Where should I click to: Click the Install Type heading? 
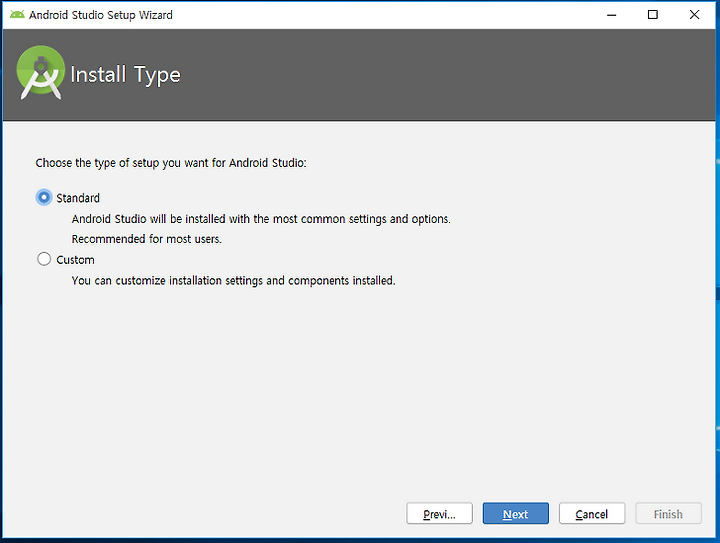pos(125,75)
